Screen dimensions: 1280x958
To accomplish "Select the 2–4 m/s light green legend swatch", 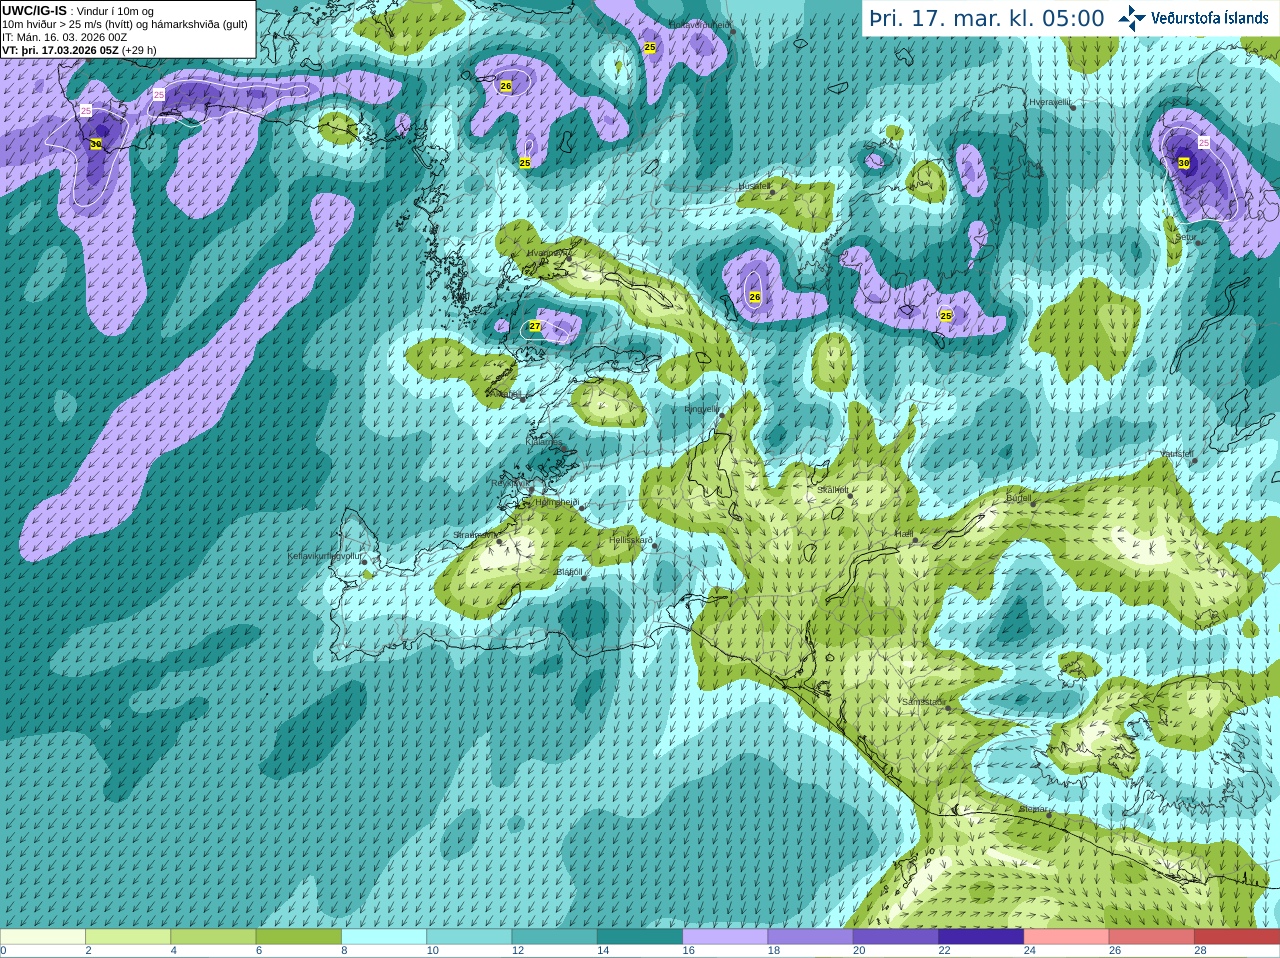I will pos(128,937).
